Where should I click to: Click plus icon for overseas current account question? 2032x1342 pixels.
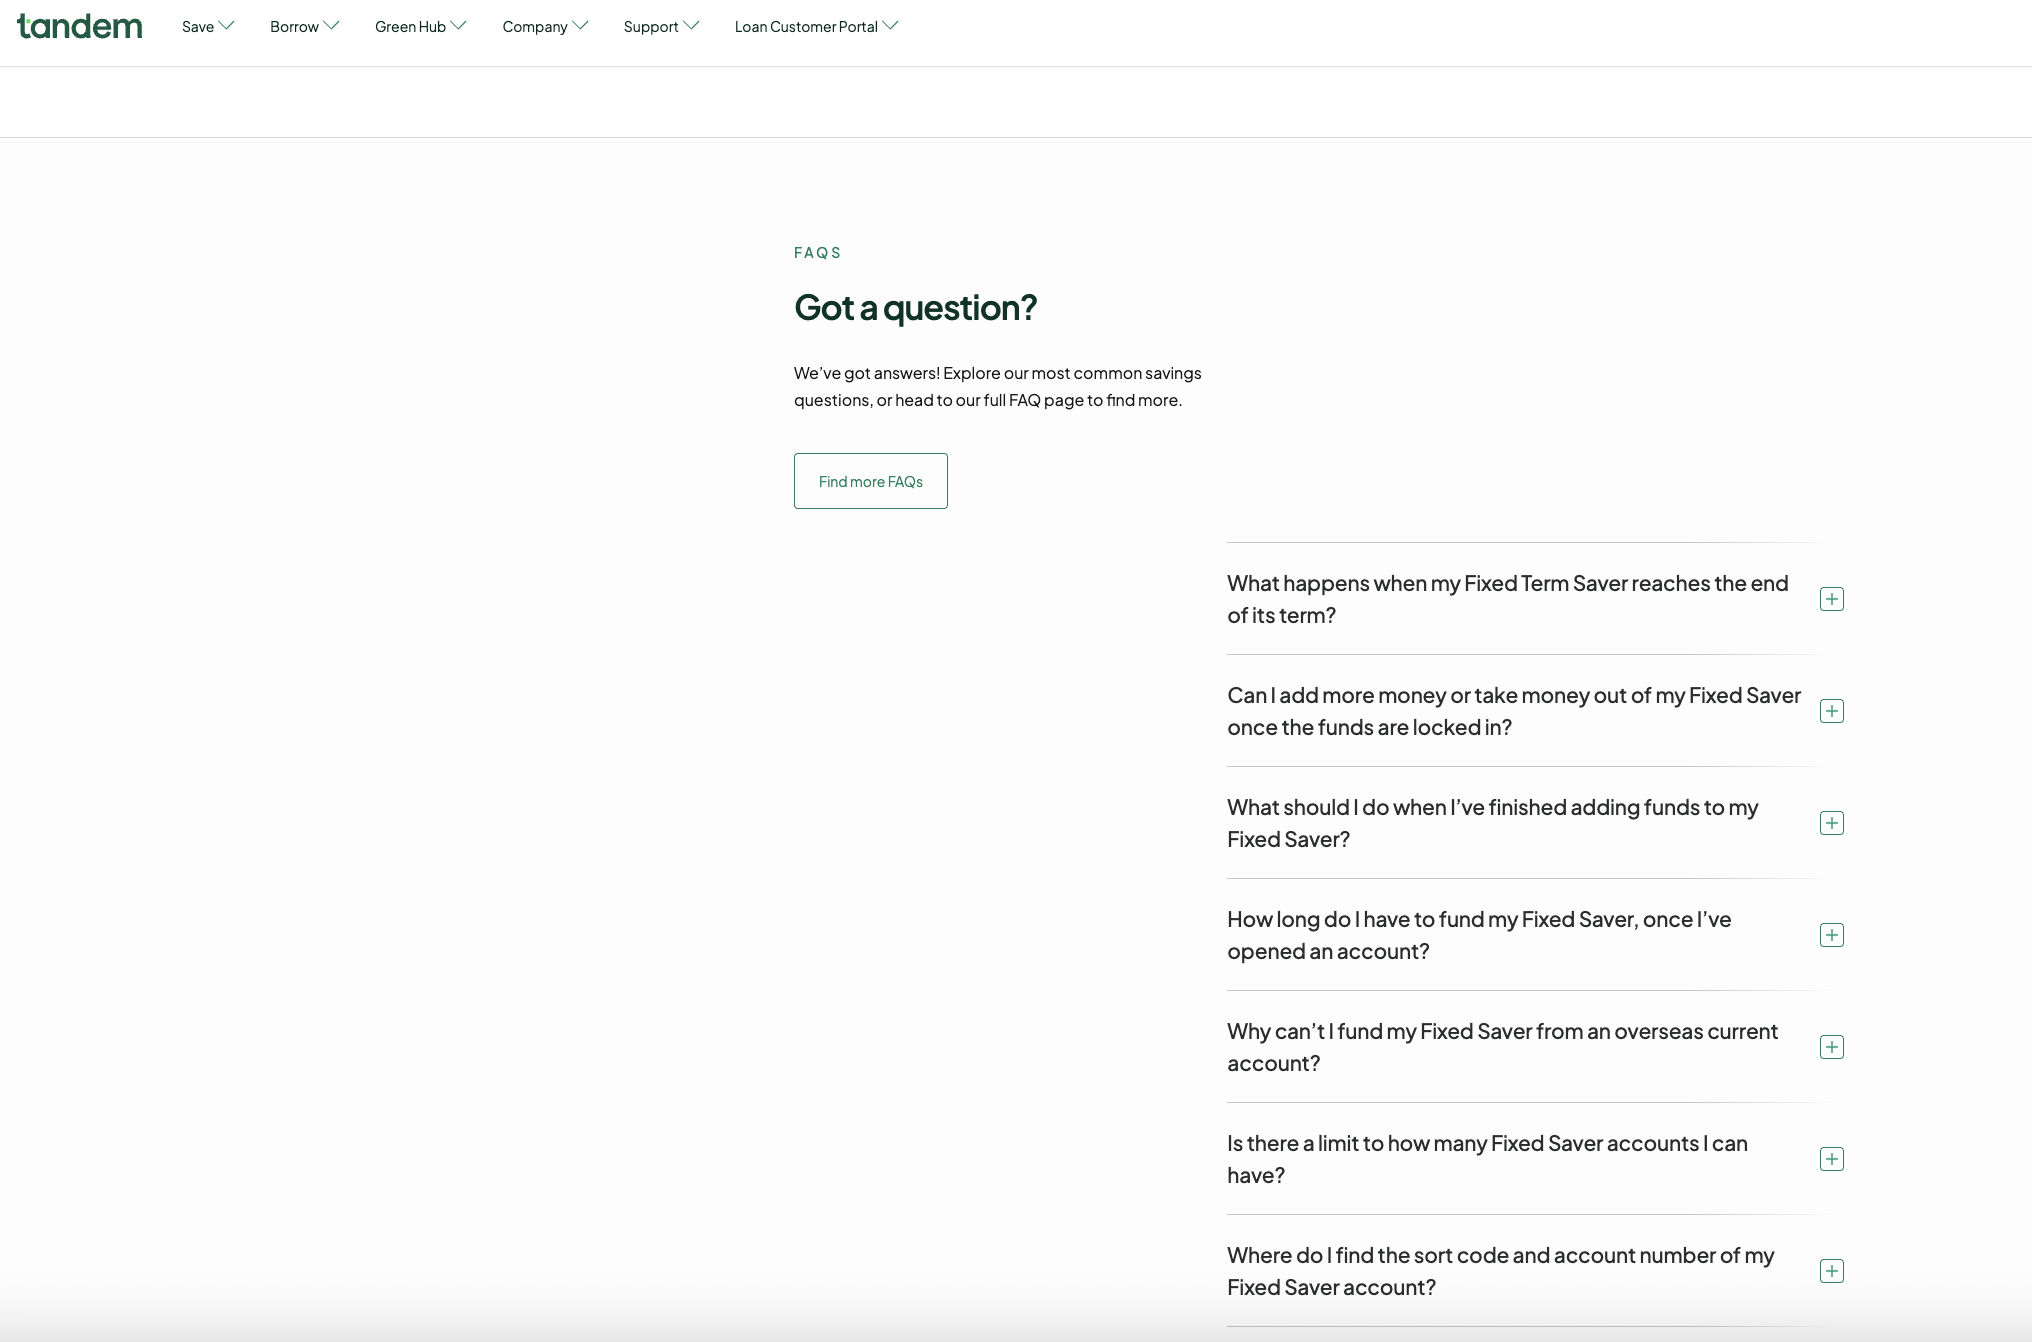pyautogui.click(x=1831, y=1047)
